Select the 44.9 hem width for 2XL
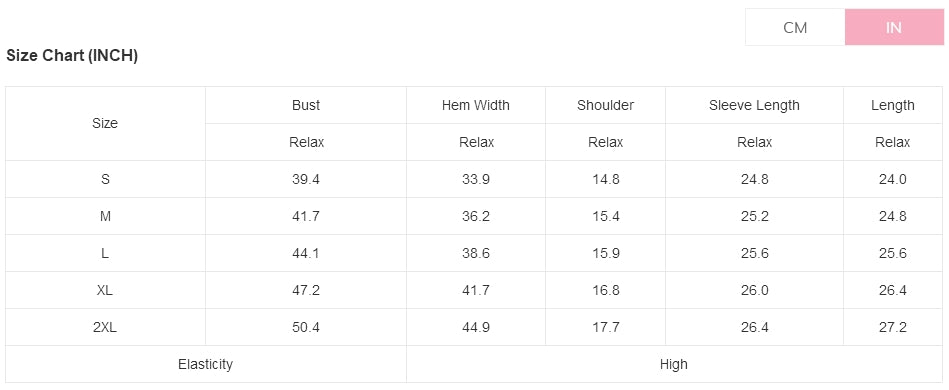This screenshot has width=949, height=390. (x=476, y=327)
